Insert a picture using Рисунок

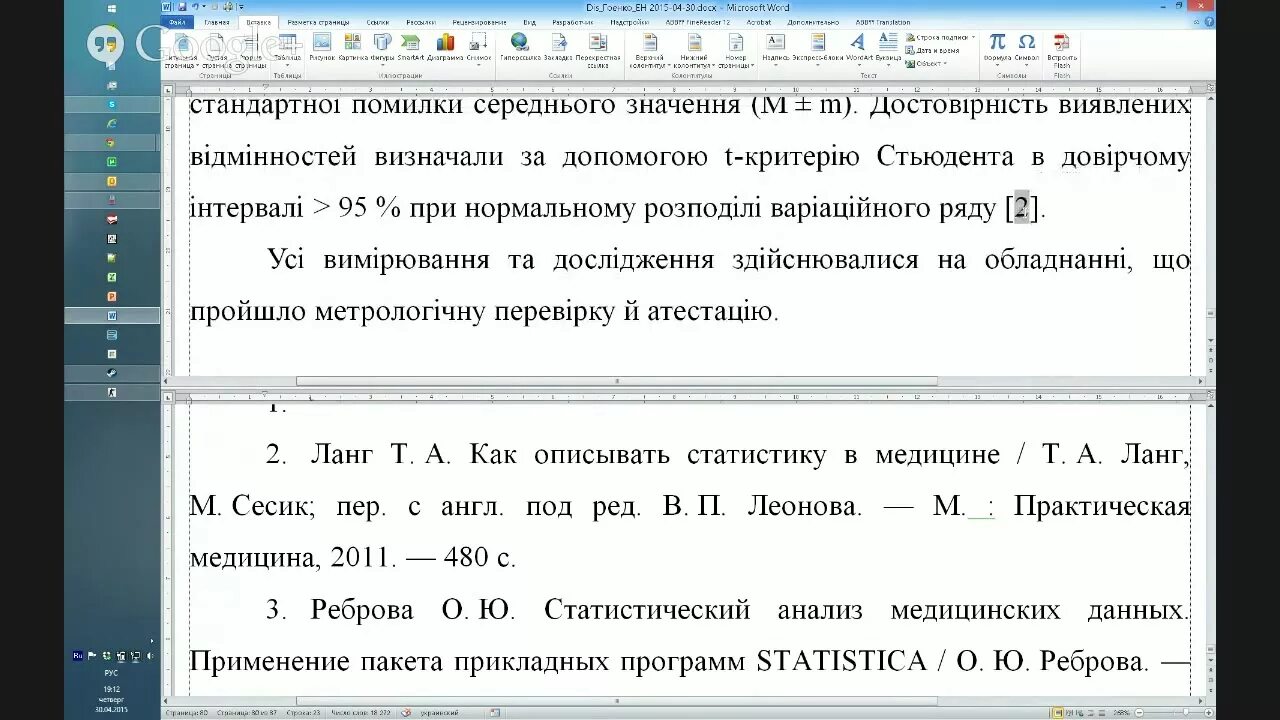point(322,47)
